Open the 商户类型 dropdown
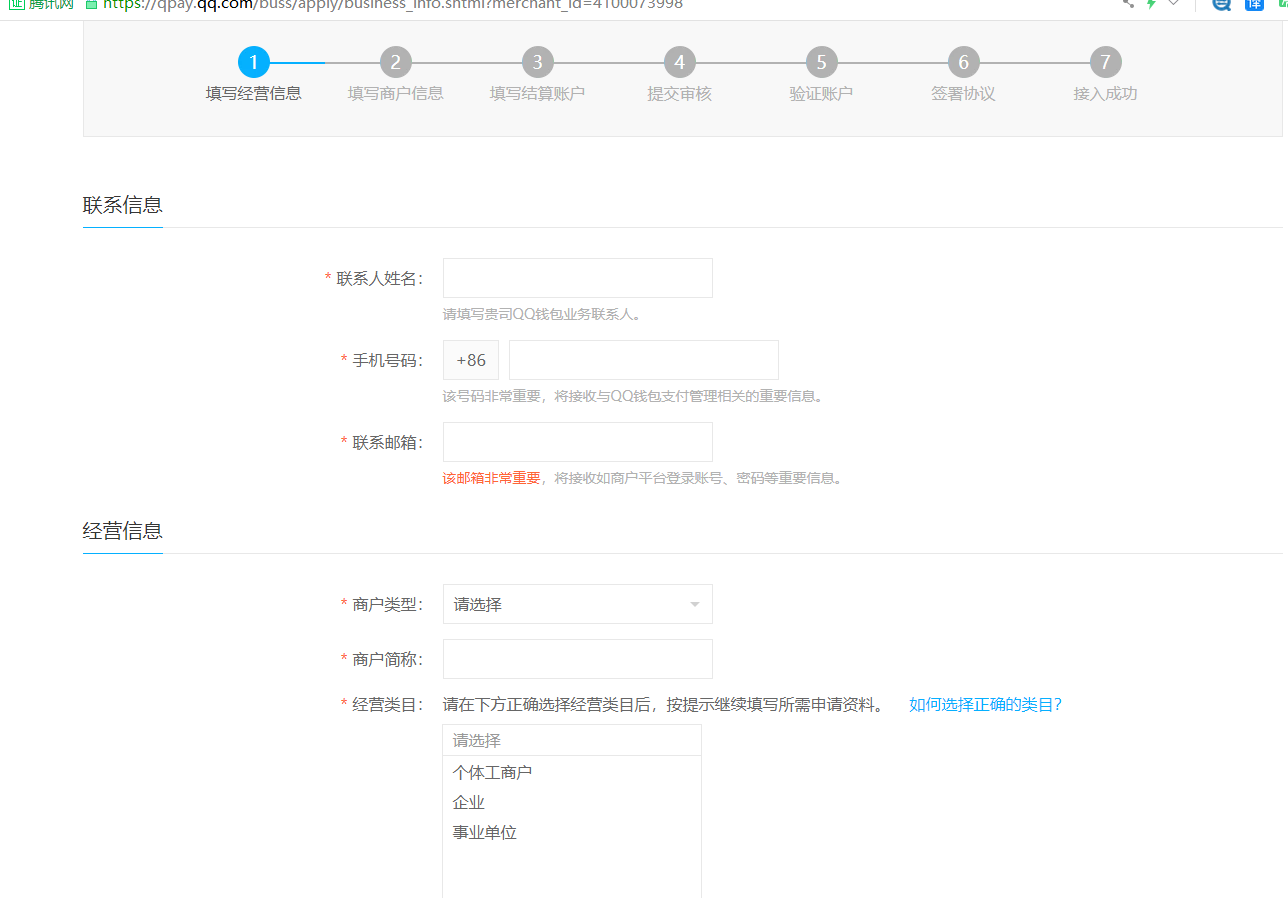1288x898 pixels. 577,604
